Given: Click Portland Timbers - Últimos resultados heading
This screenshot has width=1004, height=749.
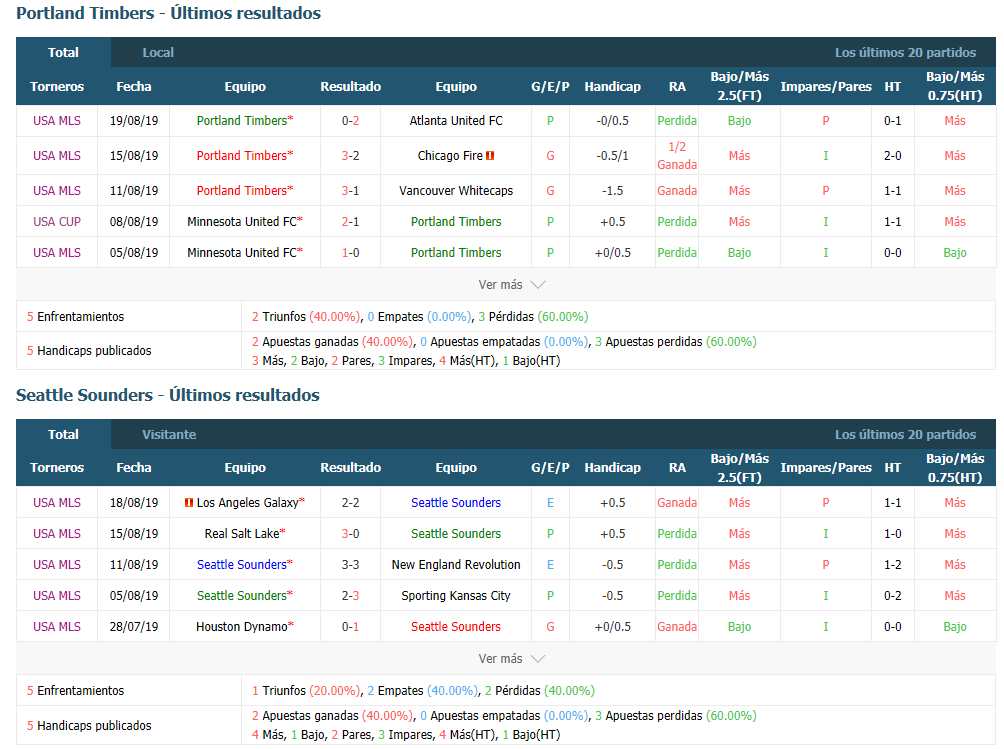Looking at the screenshot, I should pos(168,13).
